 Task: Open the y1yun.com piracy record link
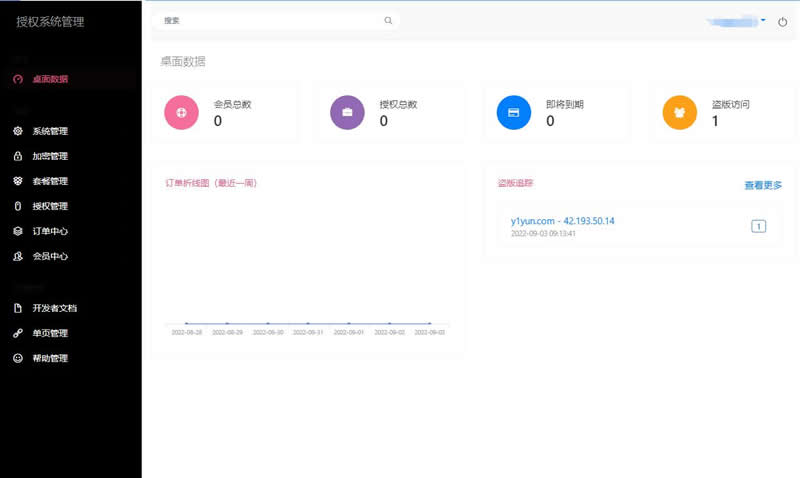pos(562,221)
